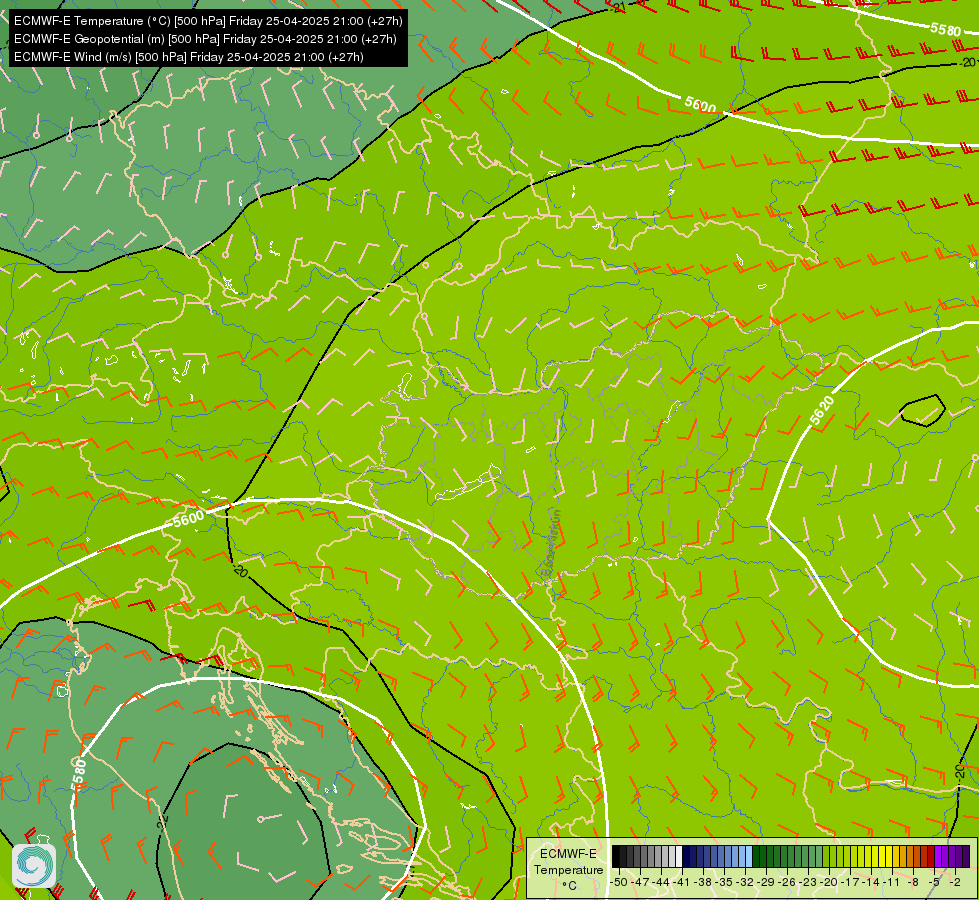Click the -26 value on temperature legend
The height and width of the screenshot is (900, 979).
(x=787, y=882)
